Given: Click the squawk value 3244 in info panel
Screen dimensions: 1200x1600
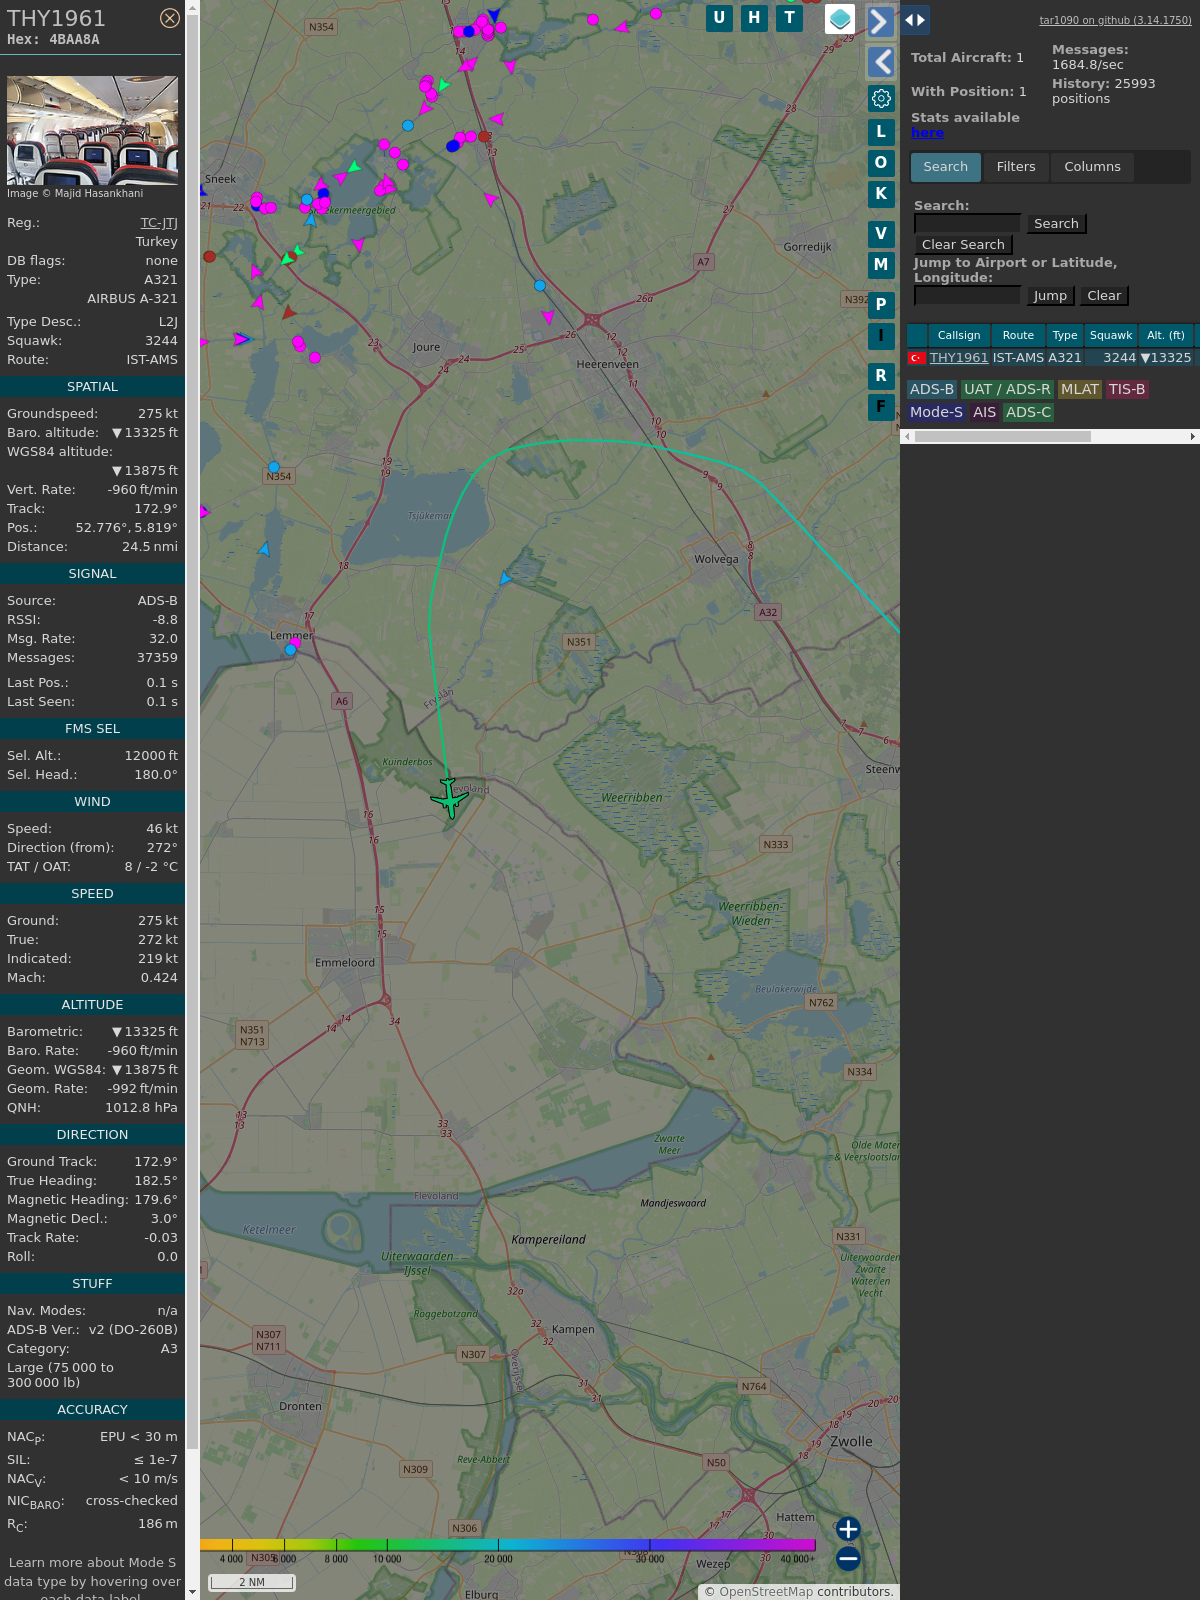Looking at the screenshot, I should point(161,341).
